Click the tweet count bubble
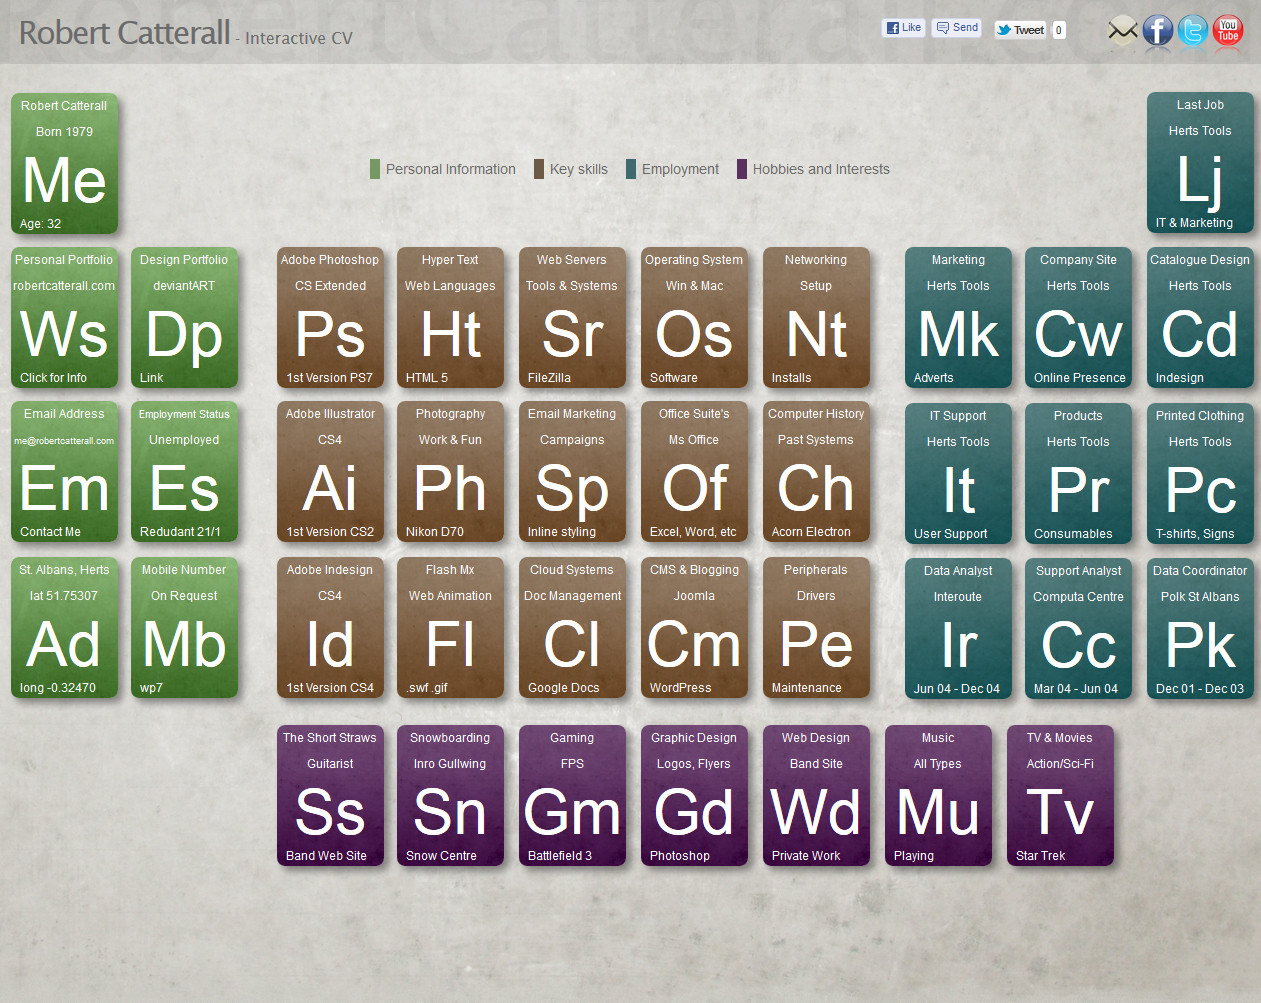 (x=1059, y=30)
